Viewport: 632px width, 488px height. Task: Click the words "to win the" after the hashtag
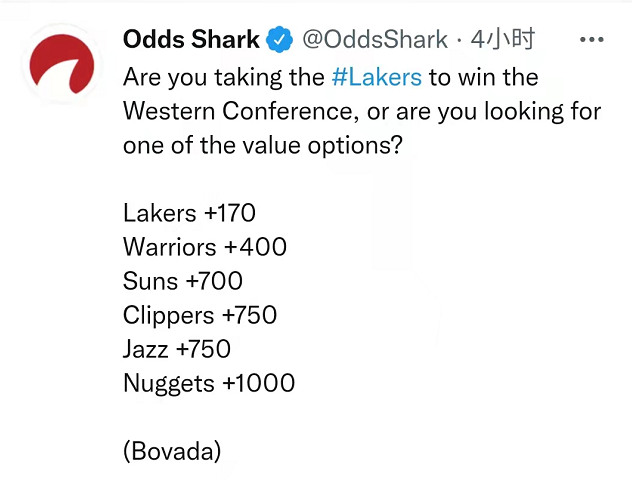click(484, 77)
